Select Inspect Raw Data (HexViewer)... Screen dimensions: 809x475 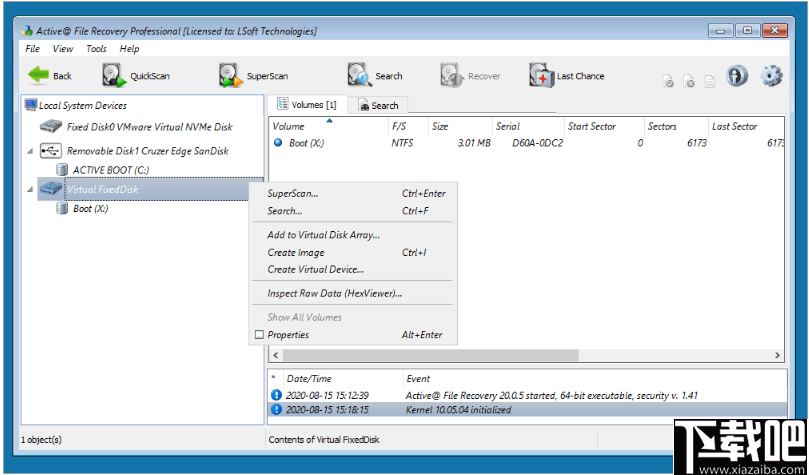pyautogui.click(x=353, y=293)
